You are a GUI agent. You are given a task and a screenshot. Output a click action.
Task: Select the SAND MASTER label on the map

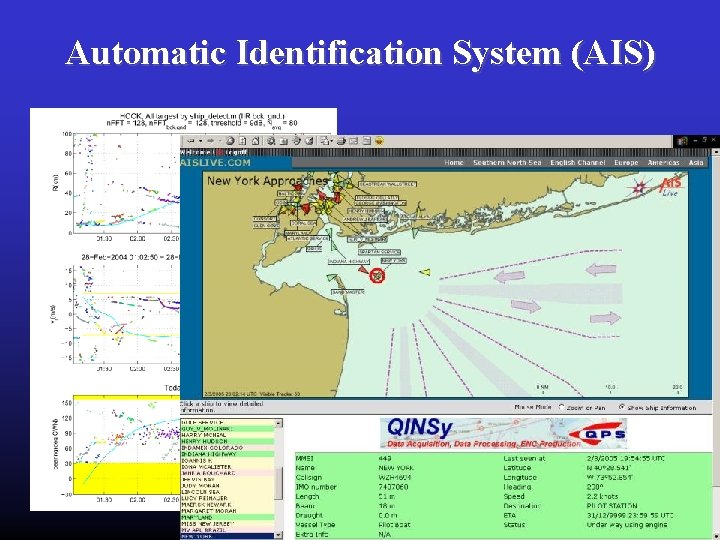pyautogui.click(x=348, y=292)
